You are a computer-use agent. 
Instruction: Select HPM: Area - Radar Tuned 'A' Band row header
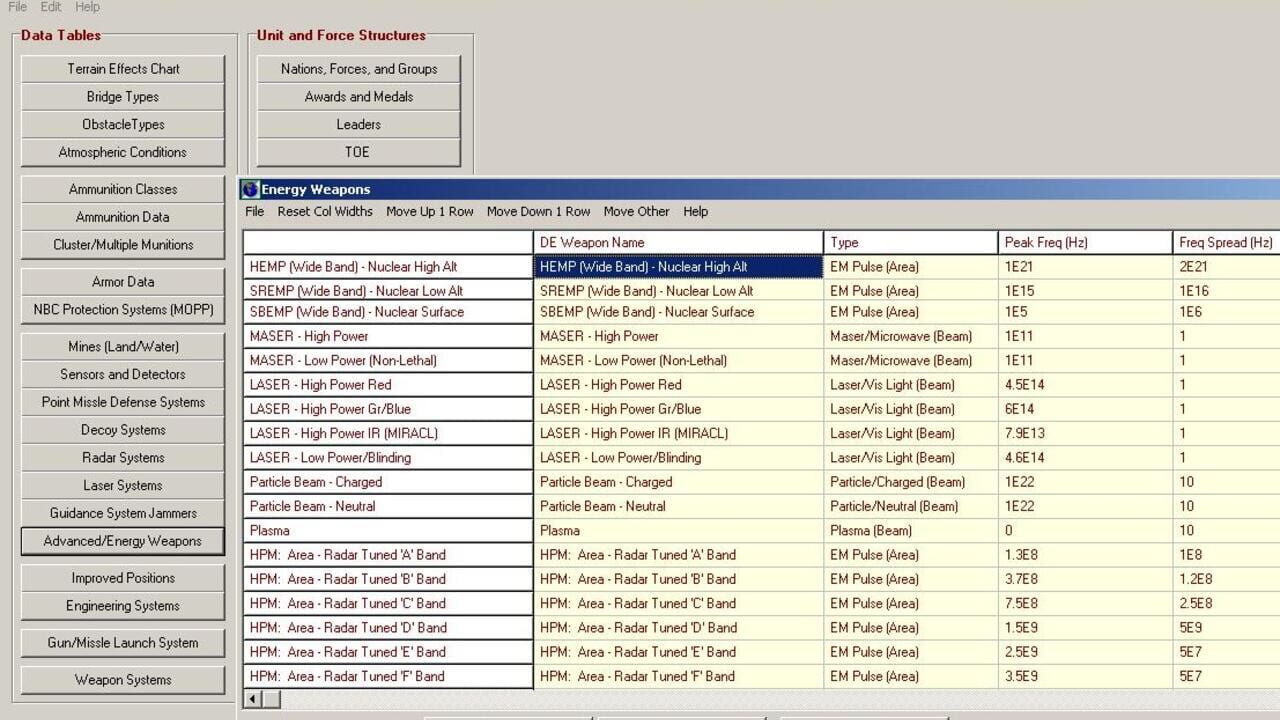tap(388, 555)
